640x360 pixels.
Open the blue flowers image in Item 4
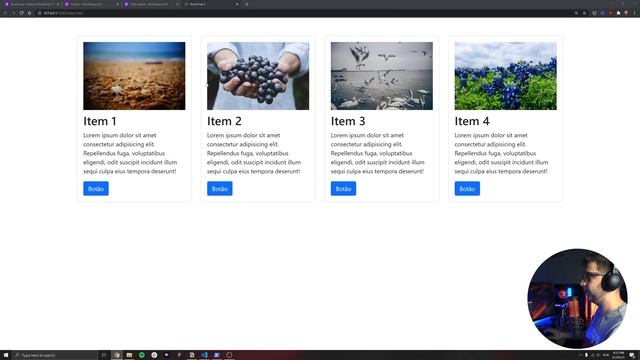click(x=505, y=76)
